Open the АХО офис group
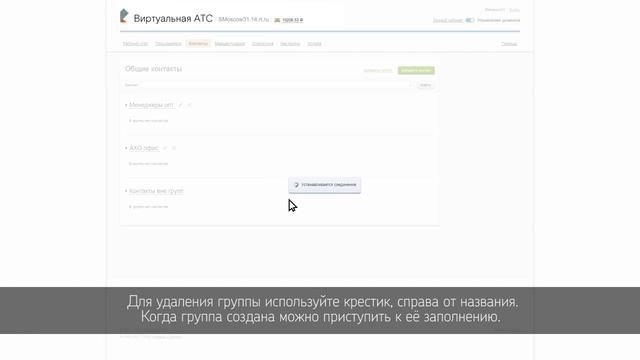 click(x=144, y=148)
